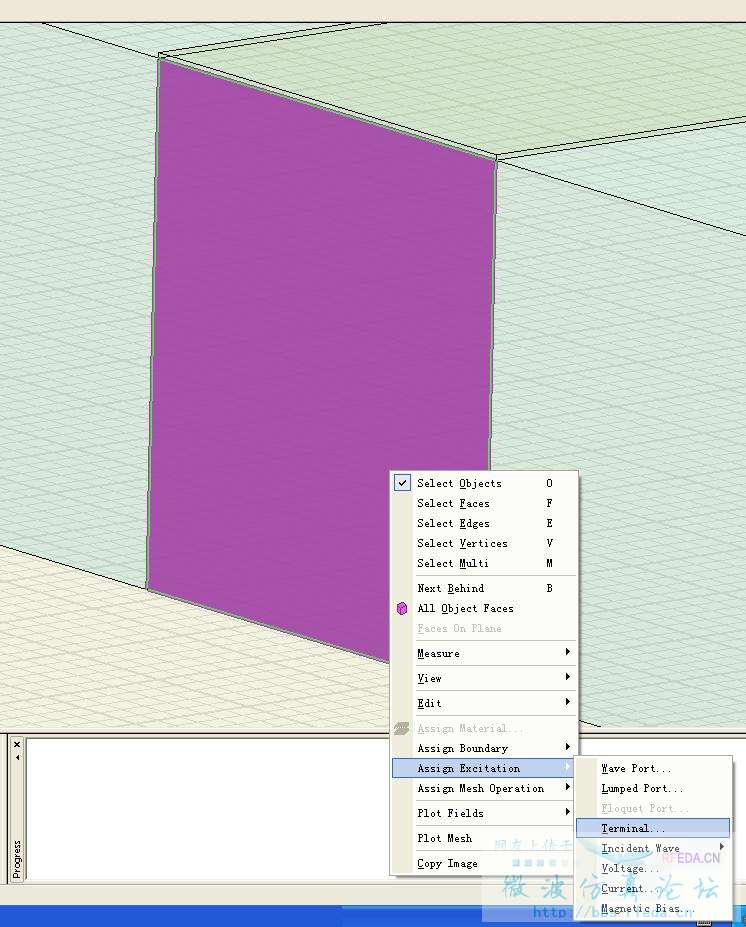Expand the Incident Wave submenu

click(x=653, y=848)
